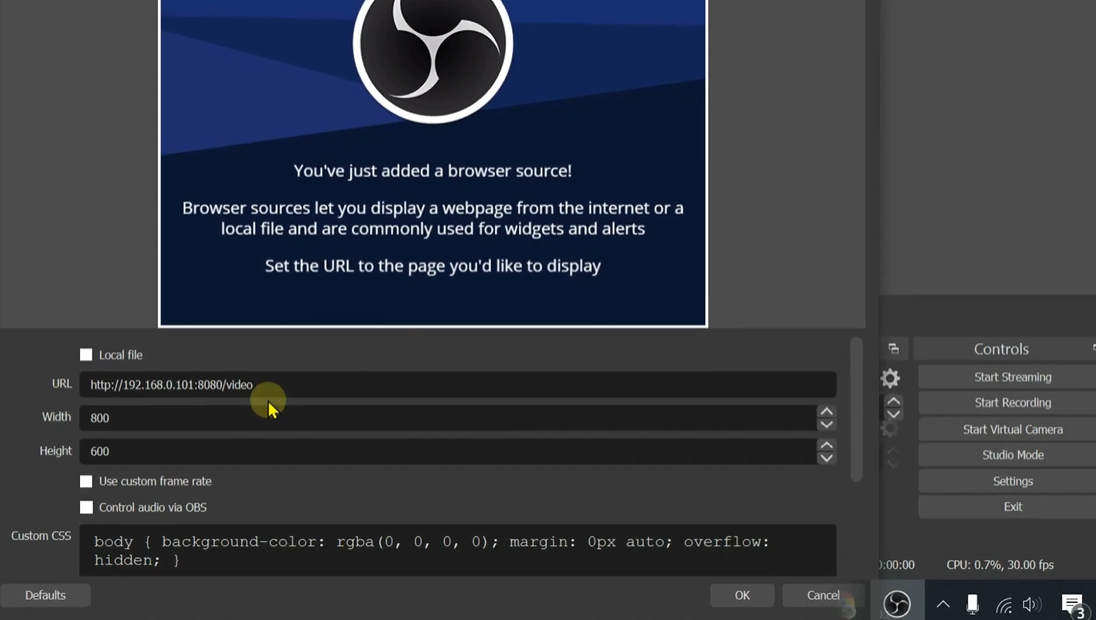Viewport: 1096px width, 620px height.
Task: Toggle Control audio via OBS checkbox
Action: click(x=86, y=507)
